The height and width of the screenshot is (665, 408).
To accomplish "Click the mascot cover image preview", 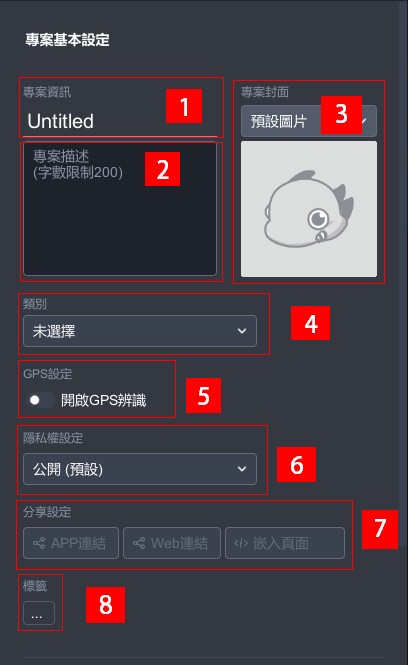I will [309, 209].
